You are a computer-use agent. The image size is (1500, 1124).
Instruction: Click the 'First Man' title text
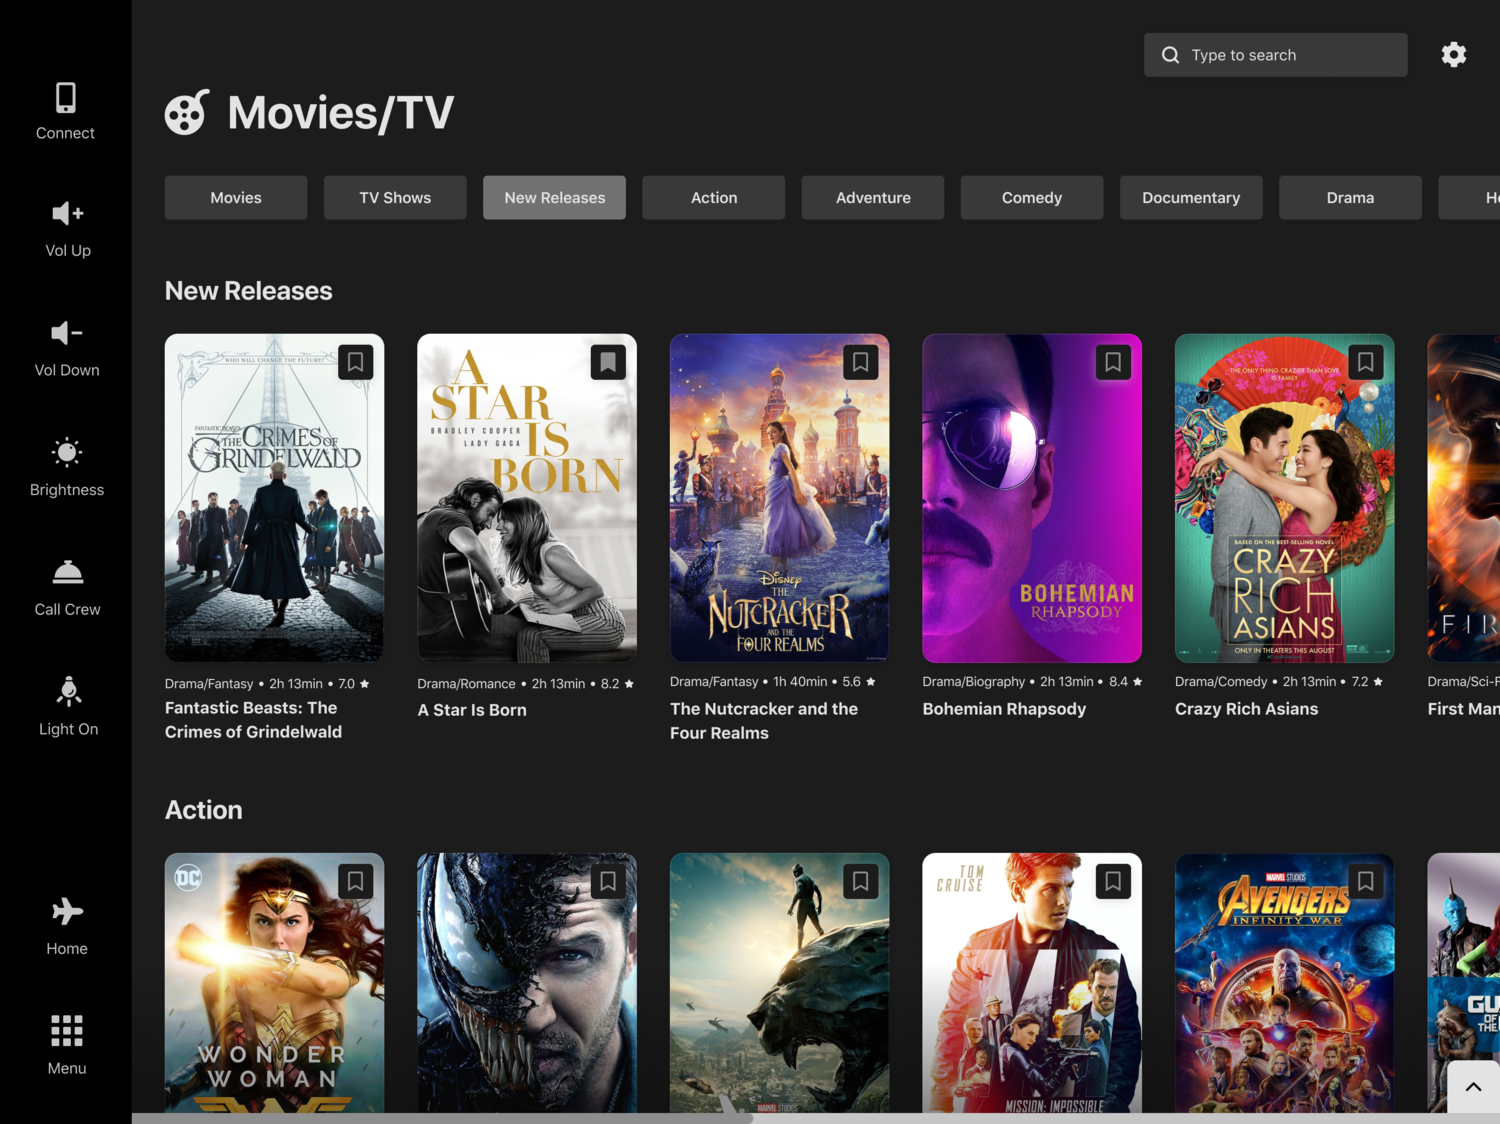(1464, 709)
